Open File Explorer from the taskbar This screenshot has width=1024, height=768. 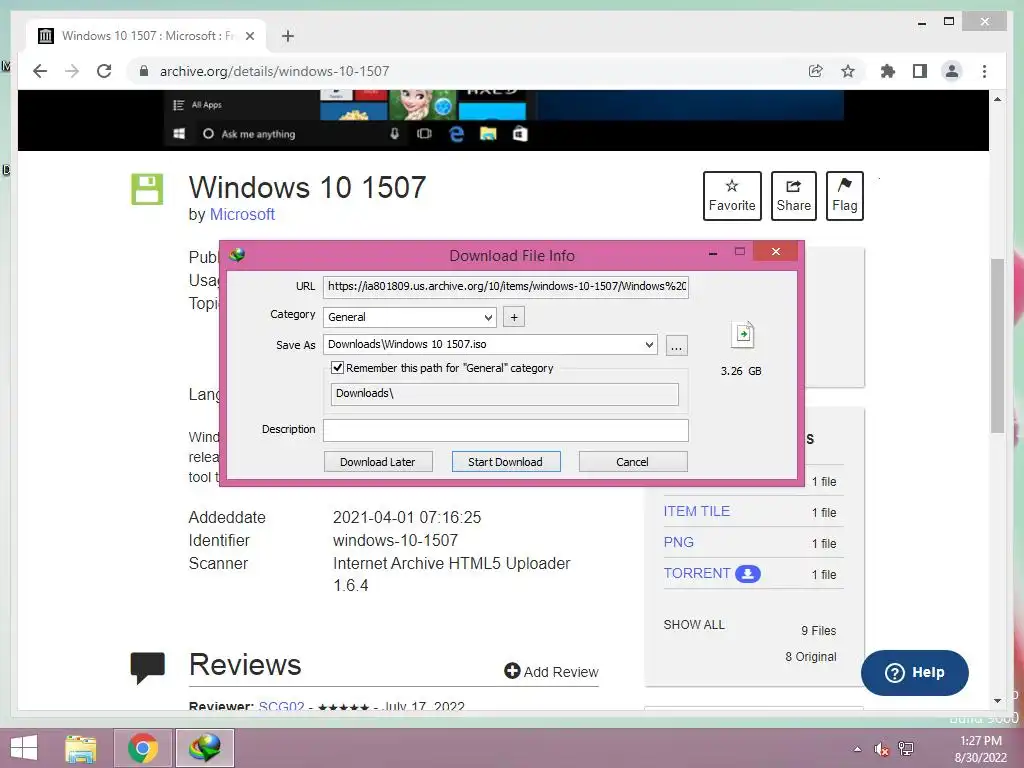[x=80, y=748]
